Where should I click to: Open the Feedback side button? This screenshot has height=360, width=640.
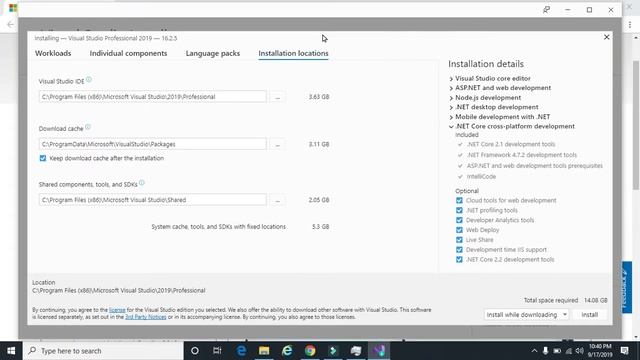pyautogui.click(x=626, y=287)
